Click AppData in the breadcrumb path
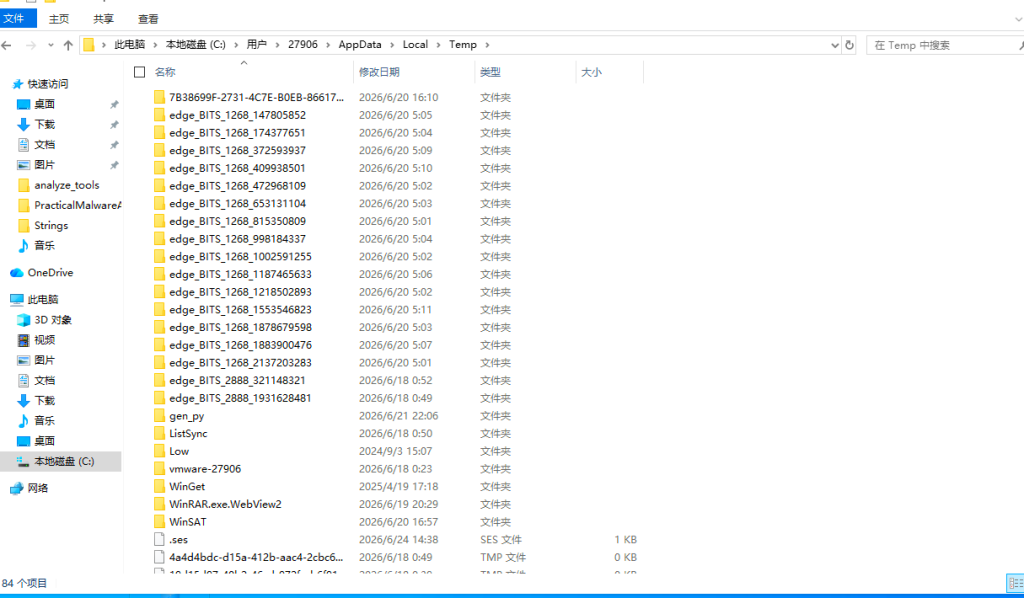1024x598 pixels. coord(360,44)
